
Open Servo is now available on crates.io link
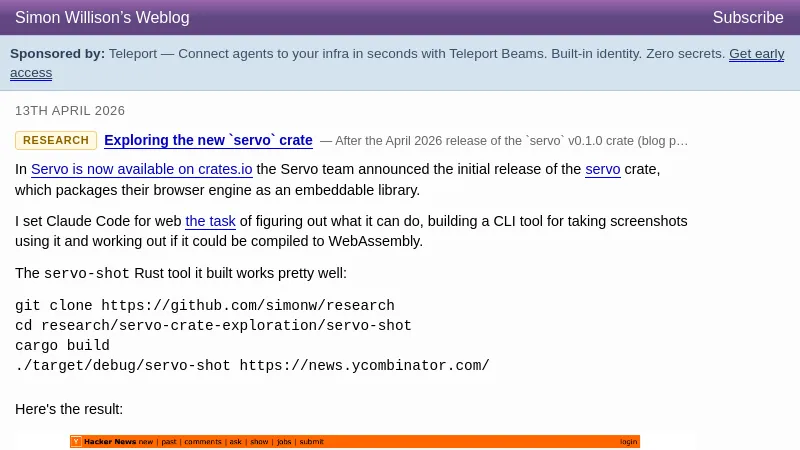point(141,170)
